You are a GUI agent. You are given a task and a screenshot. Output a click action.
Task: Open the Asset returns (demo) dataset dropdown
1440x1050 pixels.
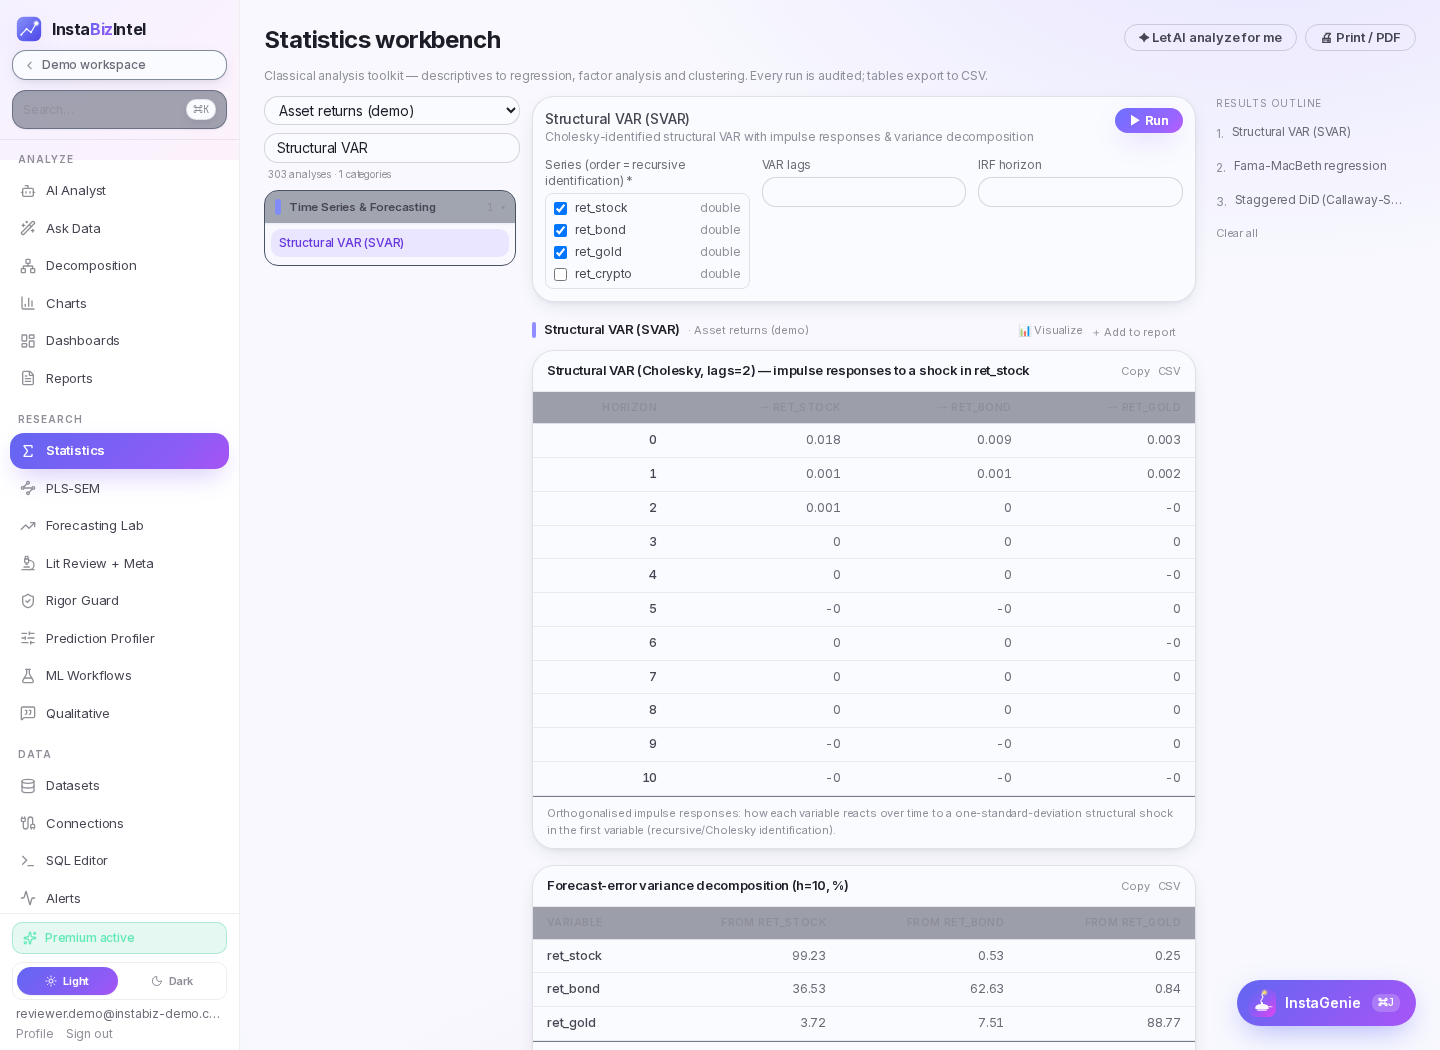coord(392,111)
